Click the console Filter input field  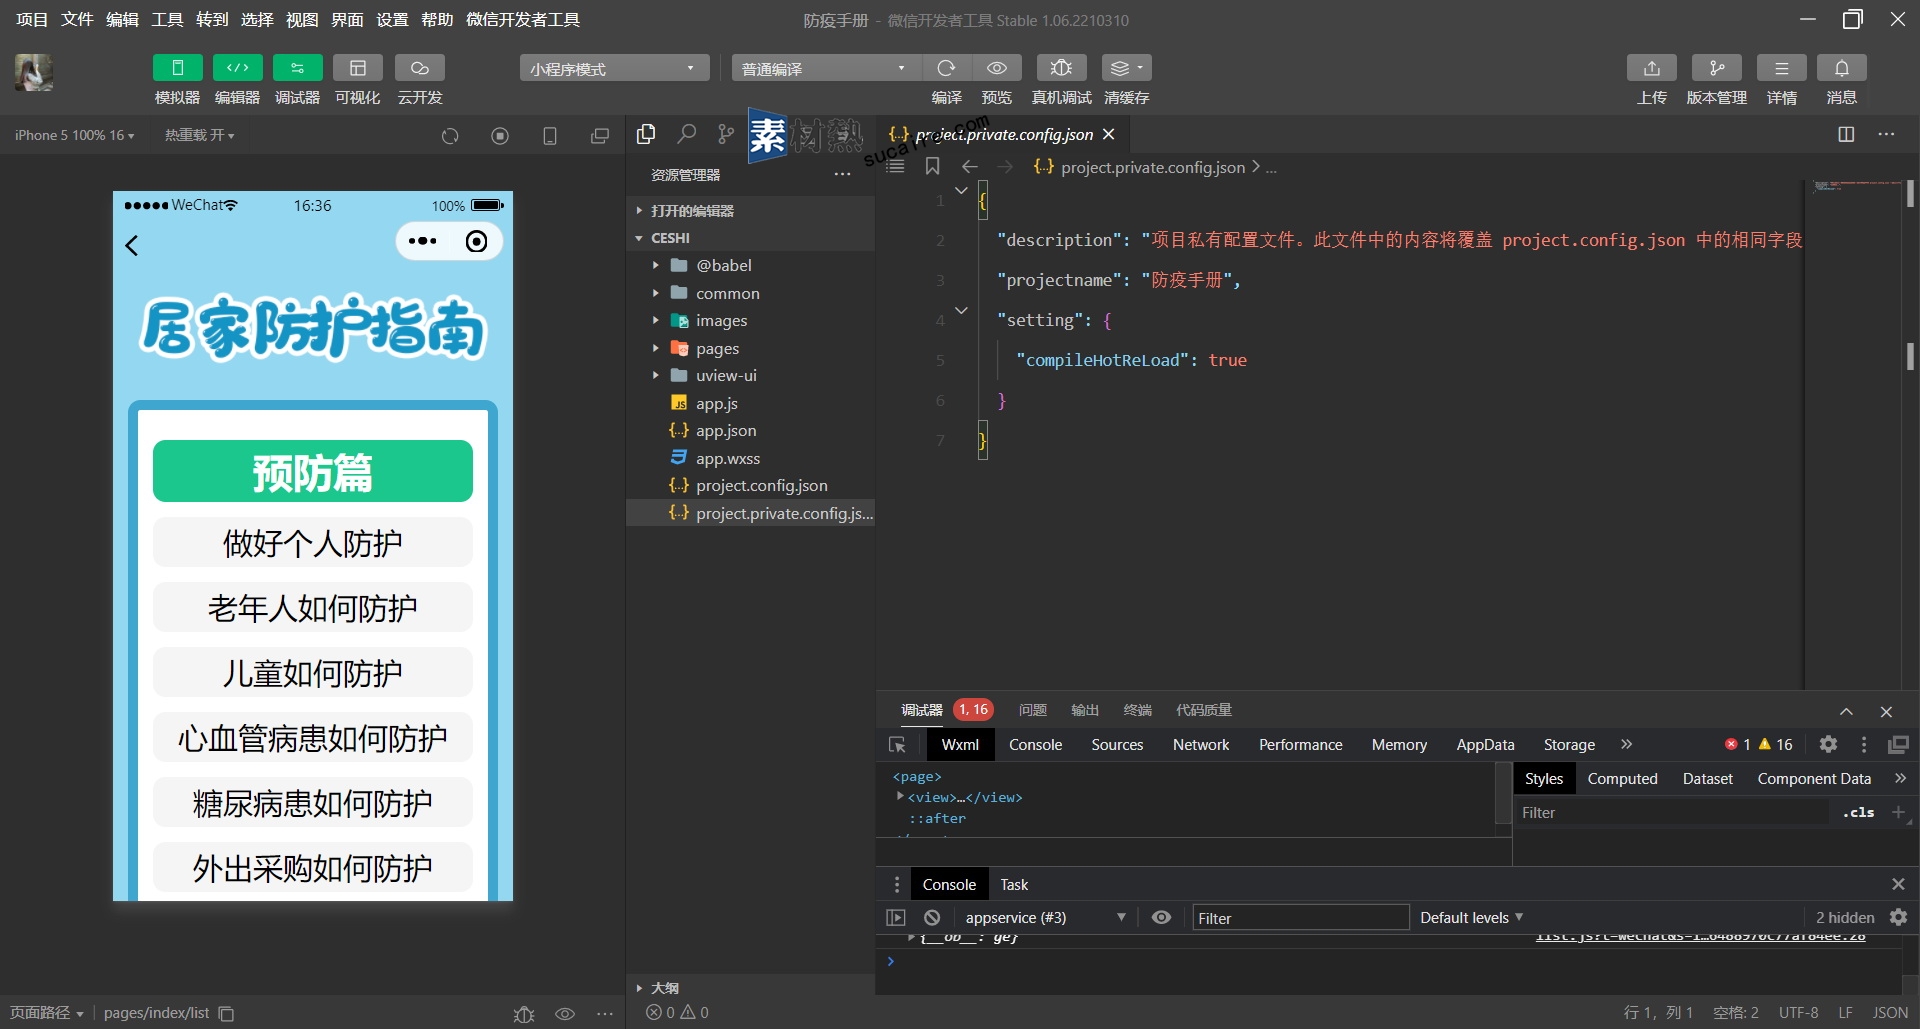(x=1300, y=918)
